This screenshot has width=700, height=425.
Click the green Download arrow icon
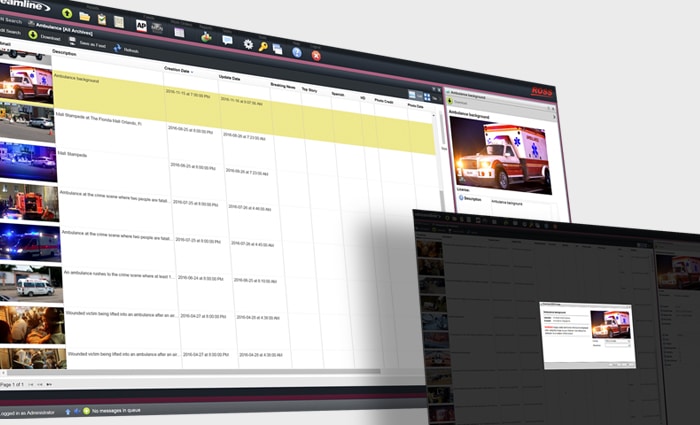click(33, 35)
